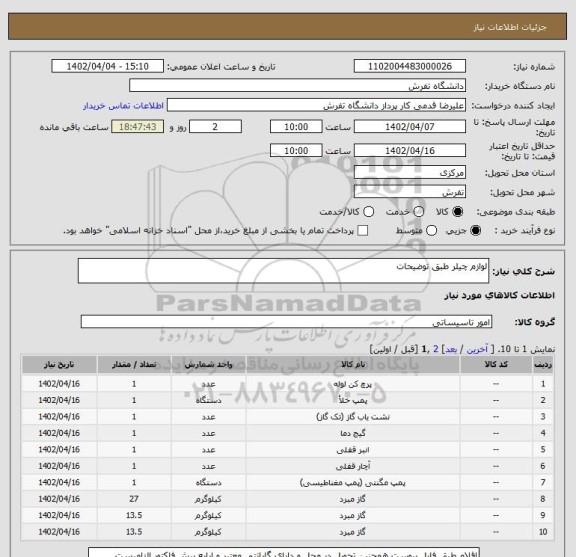The width and height of the screenshot is (576, 557).
Task: Click the price validity hour 10:00 field
Action: (x=296, y=151)
